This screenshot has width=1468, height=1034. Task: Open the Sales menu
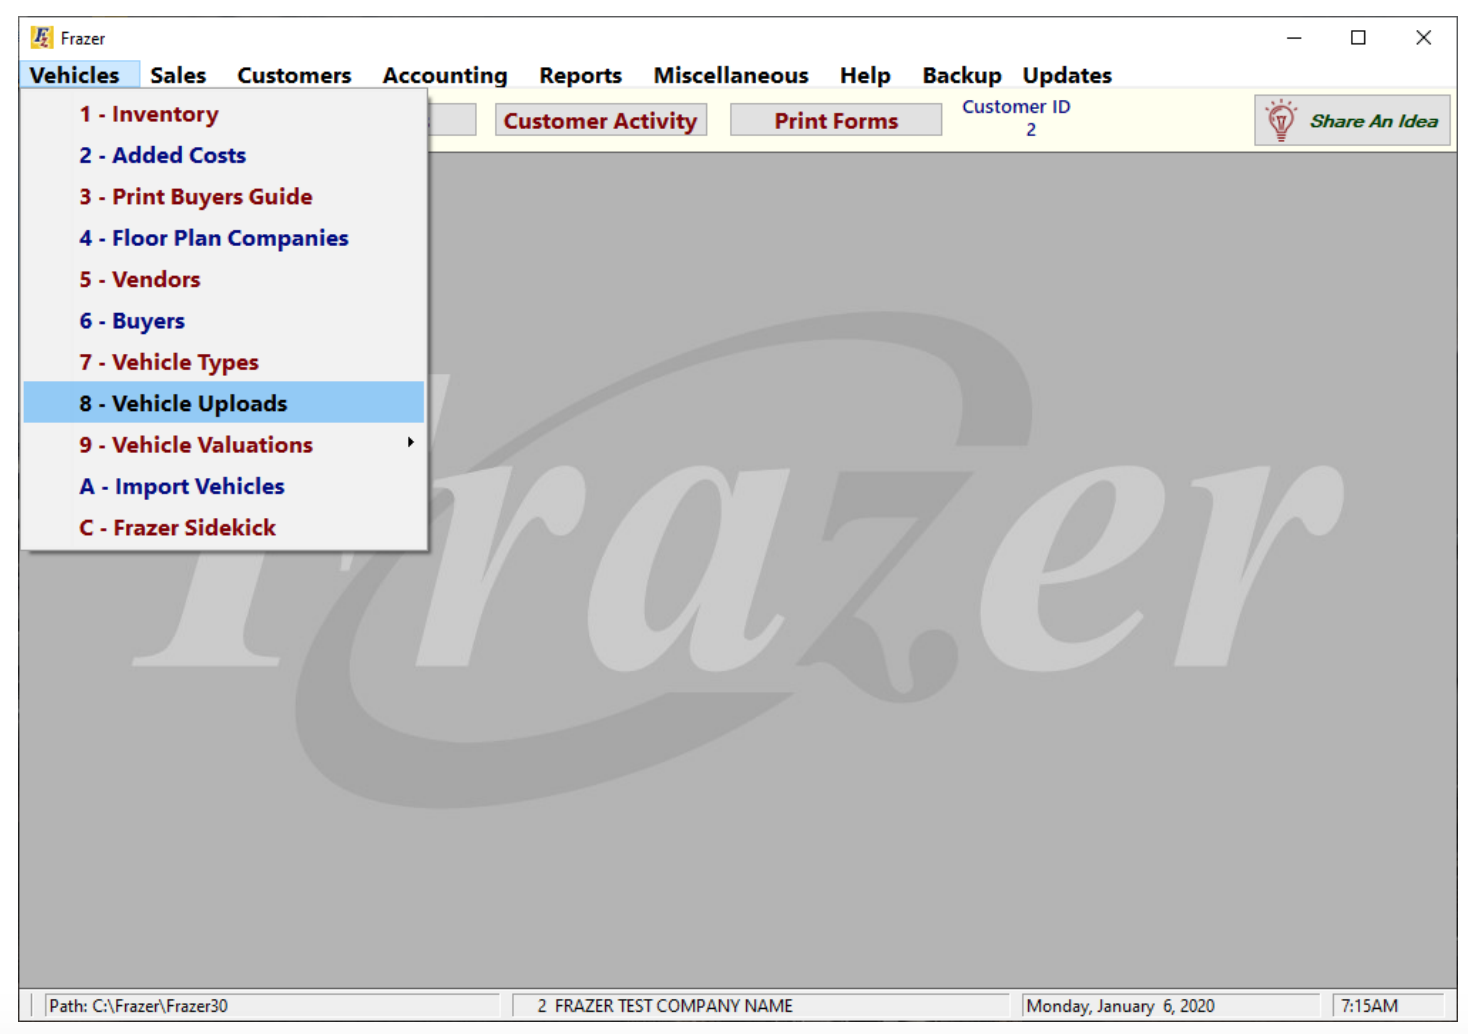(x=178, y=75)
